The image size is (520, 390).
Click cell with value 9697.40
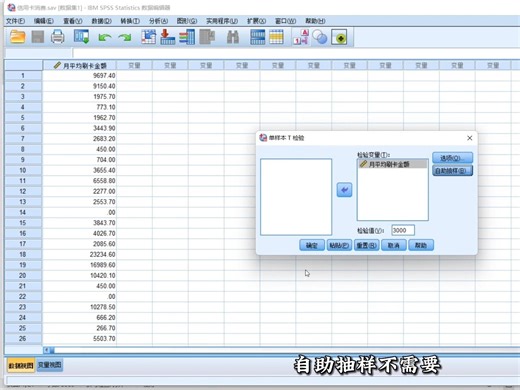click(x=80, y=76)
